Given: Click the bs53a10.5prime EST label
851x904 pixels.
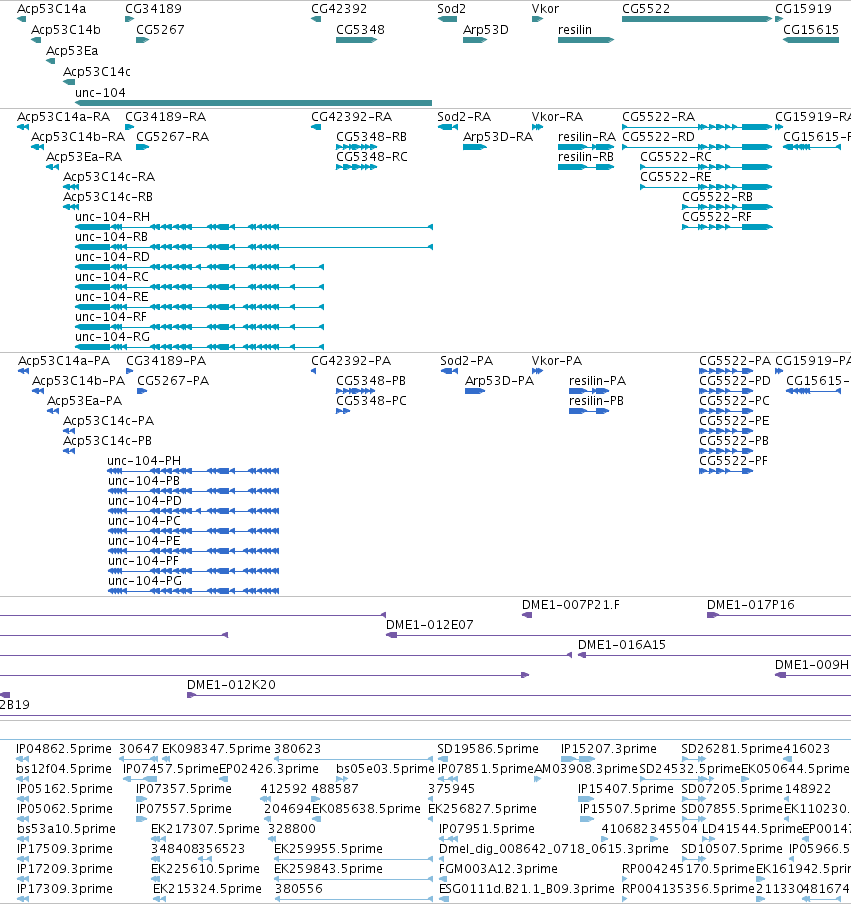Looking at the screenshot, I should tap(66, 829).
